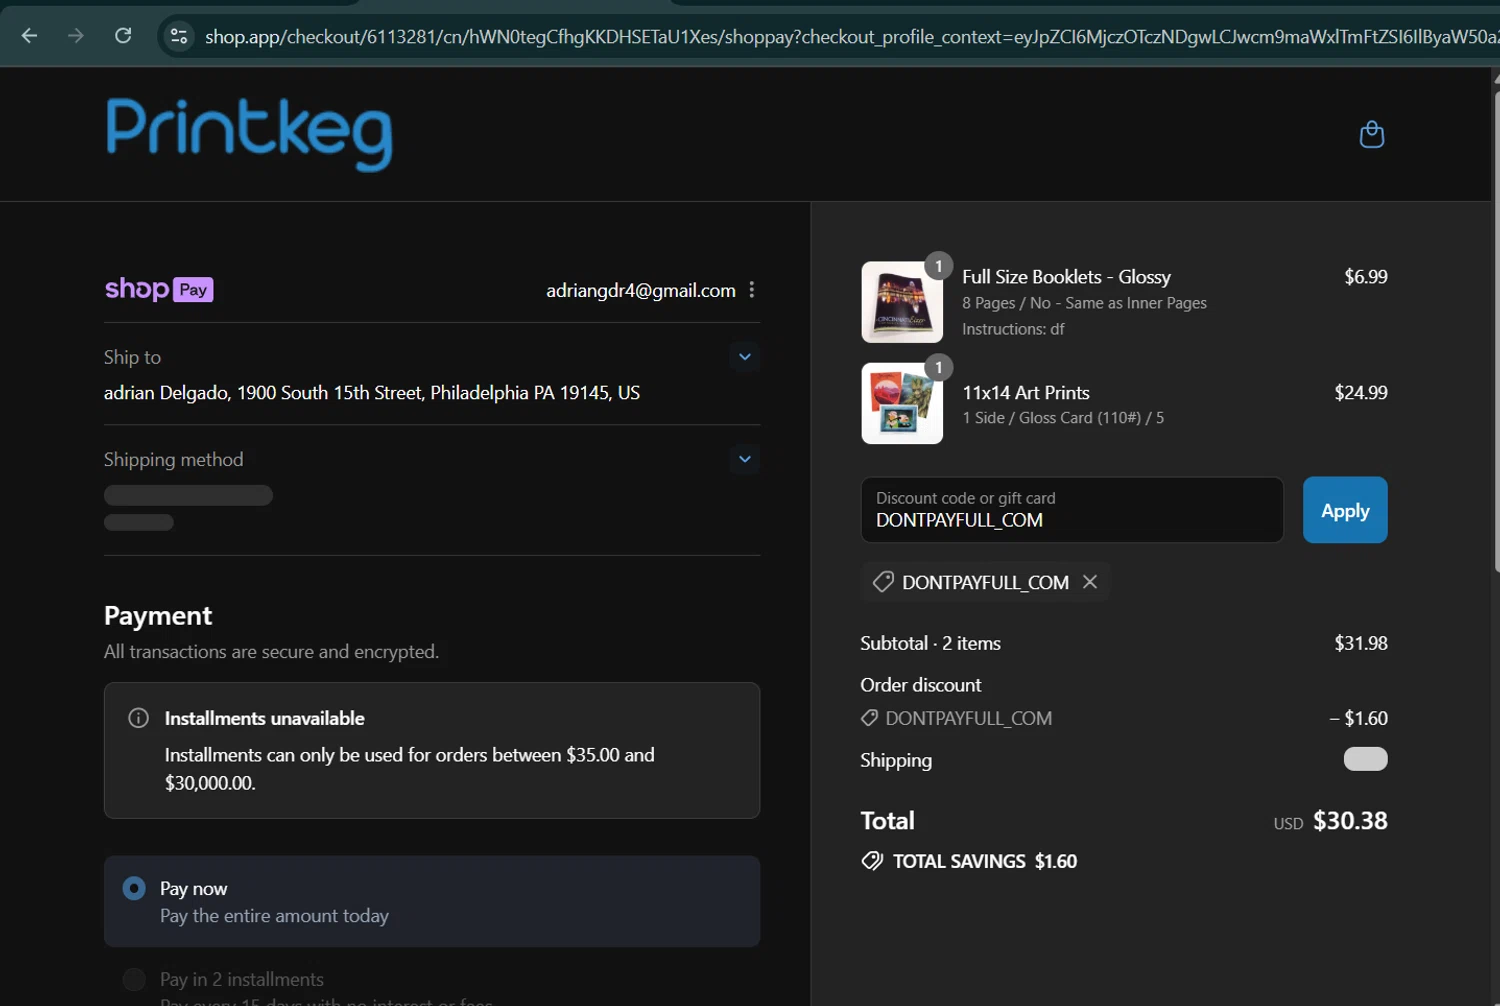Click the 11x14 Art Prints title

pyautogui.click(x=1026, y=393)
